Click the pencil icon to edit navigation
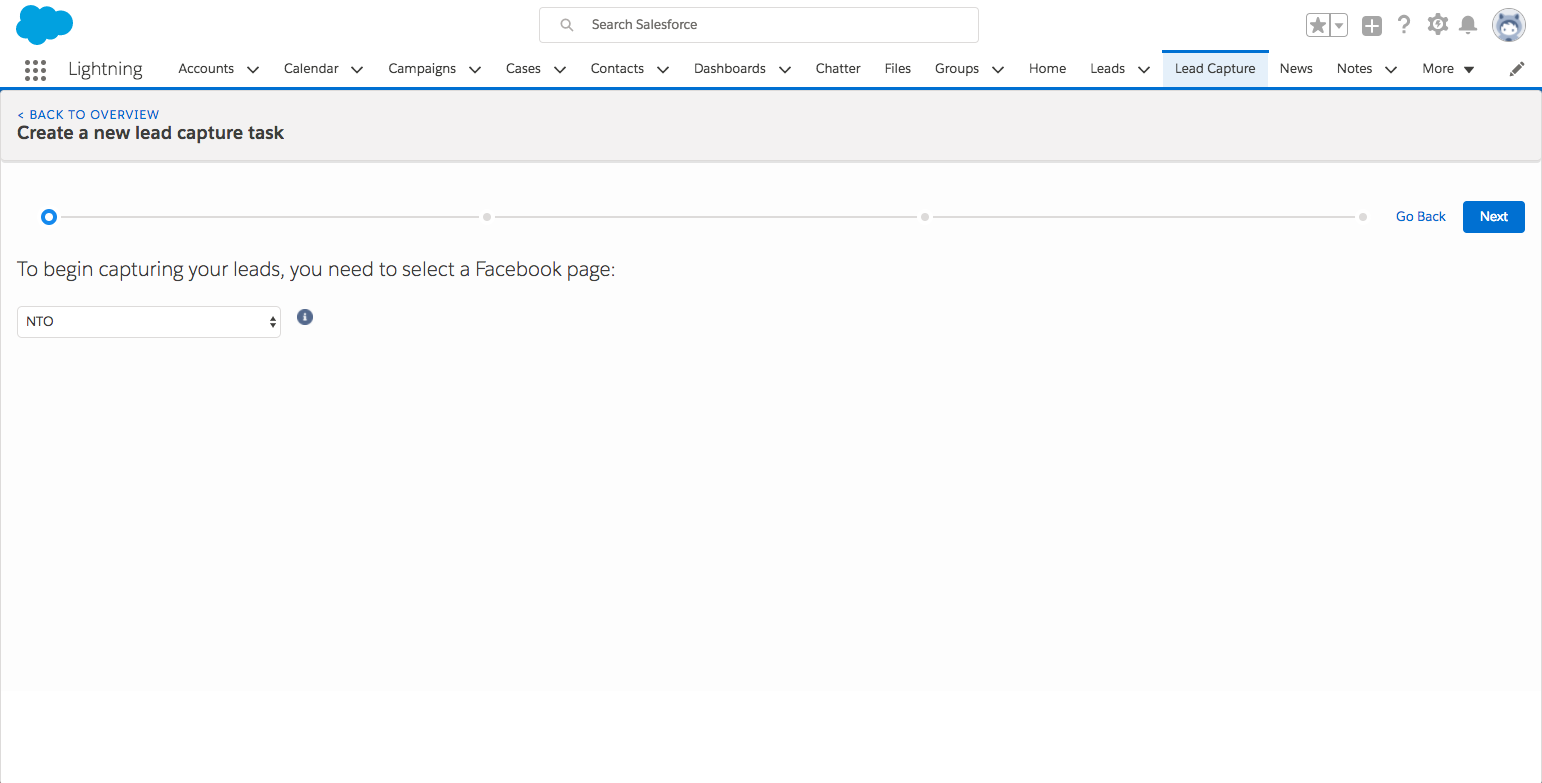 (1517, 69)
